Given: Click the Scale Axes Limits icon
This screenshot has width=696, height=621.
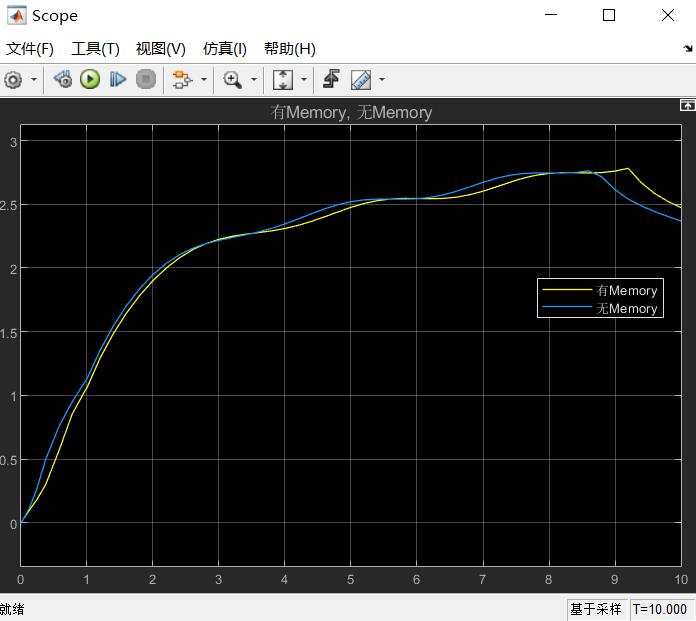Looking at the screenshot, I should (283, 80).
